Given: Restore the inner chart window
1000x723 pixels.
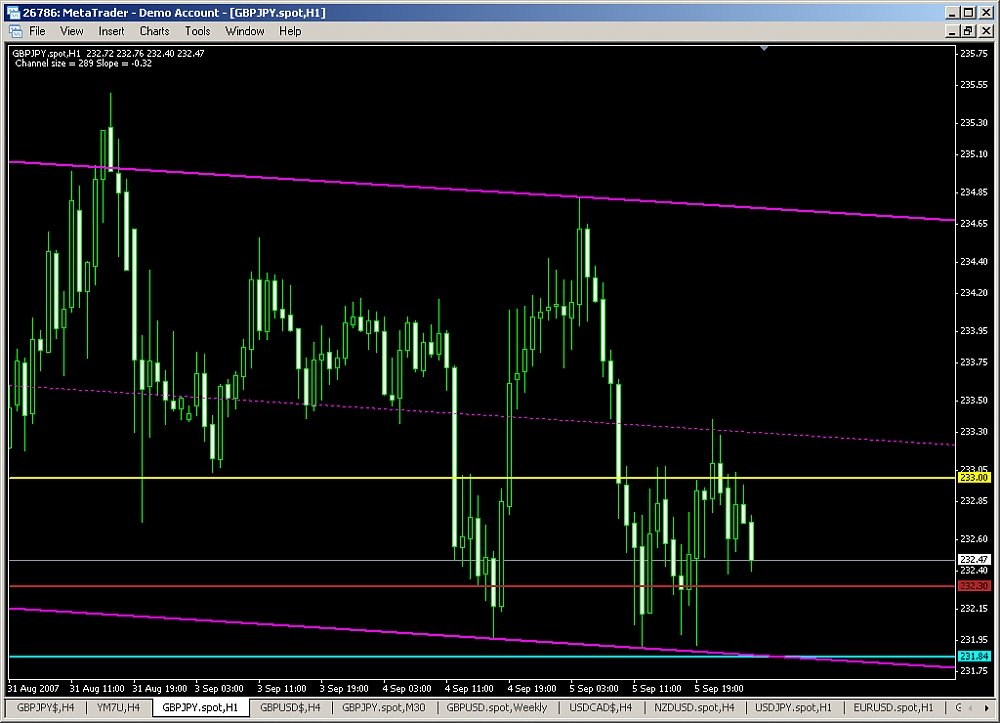Looking at the screenshot, I should click(966, 31).
